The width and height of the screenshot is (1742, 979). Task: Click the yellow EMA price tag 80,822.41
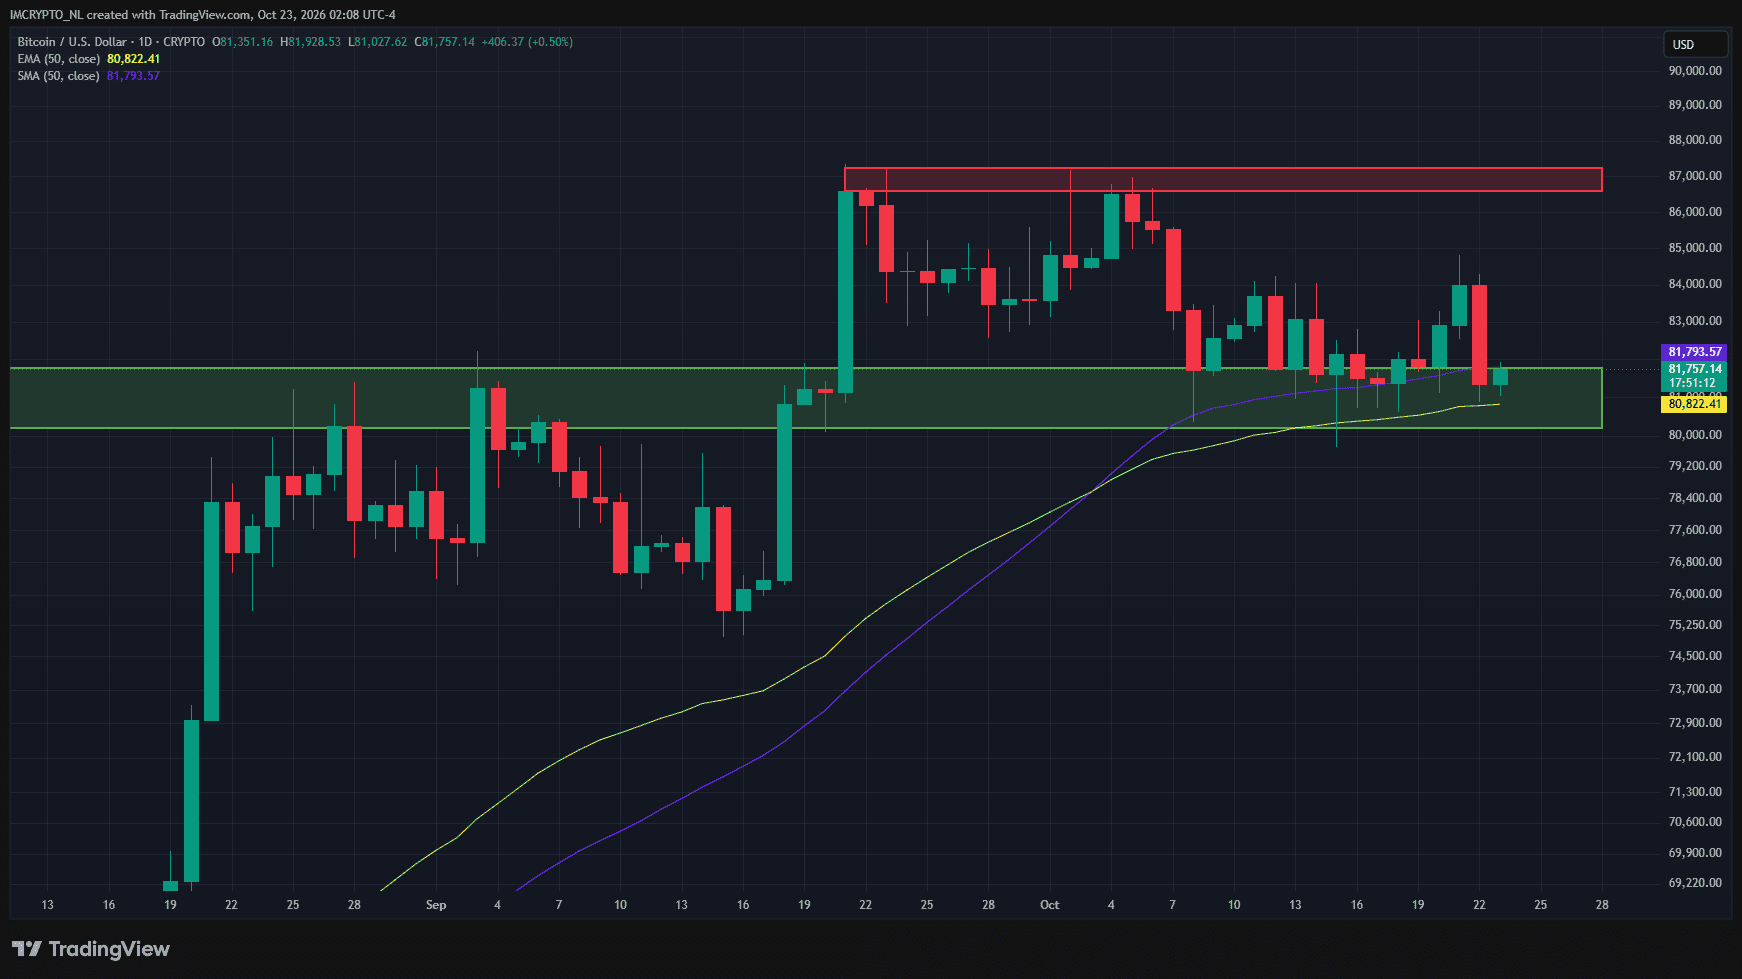1695,404
